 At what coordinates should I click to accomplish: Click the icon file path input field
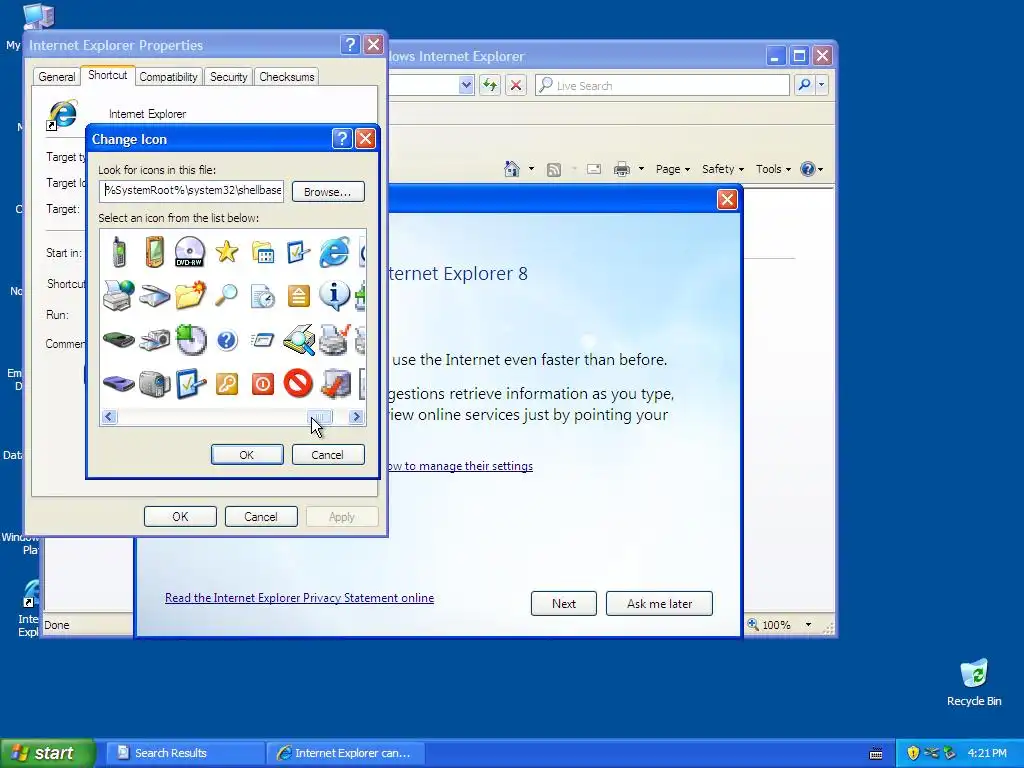192,191
